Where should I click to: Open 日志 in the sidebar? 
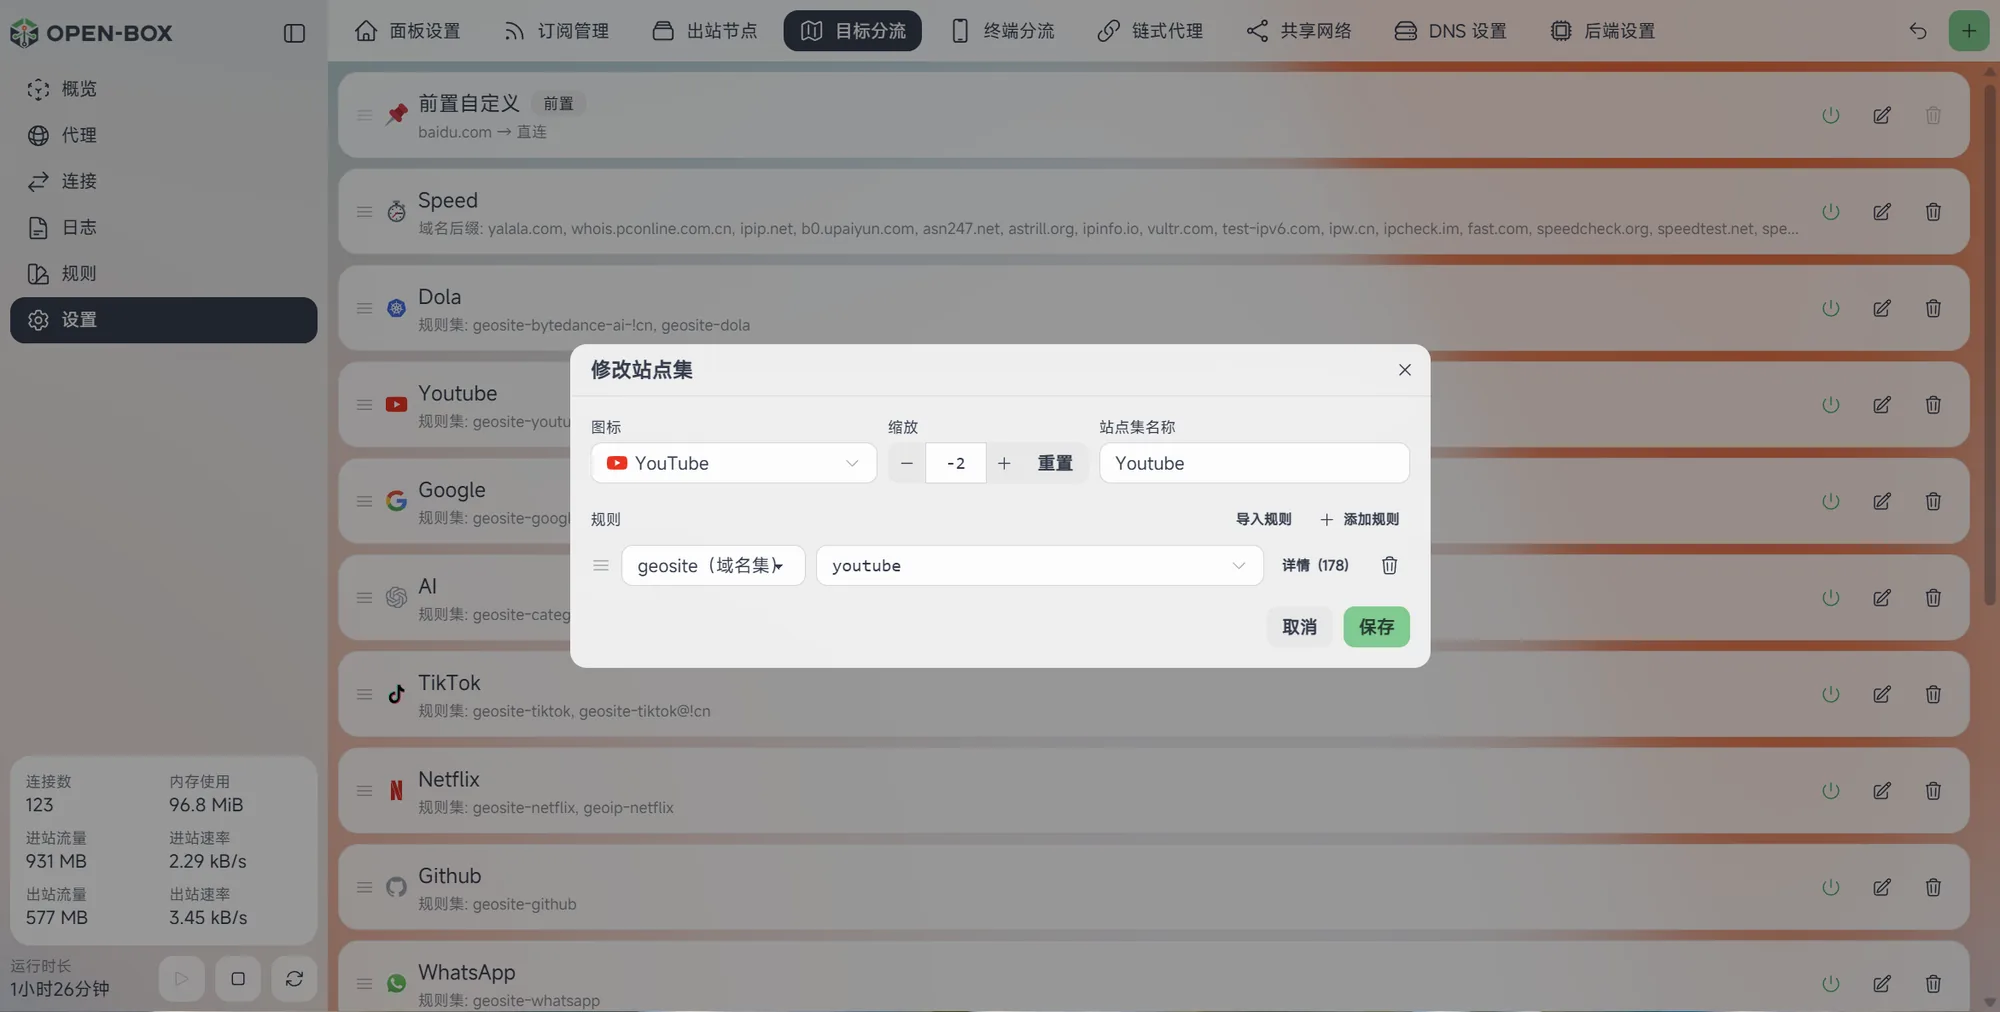tap(164, 228)
